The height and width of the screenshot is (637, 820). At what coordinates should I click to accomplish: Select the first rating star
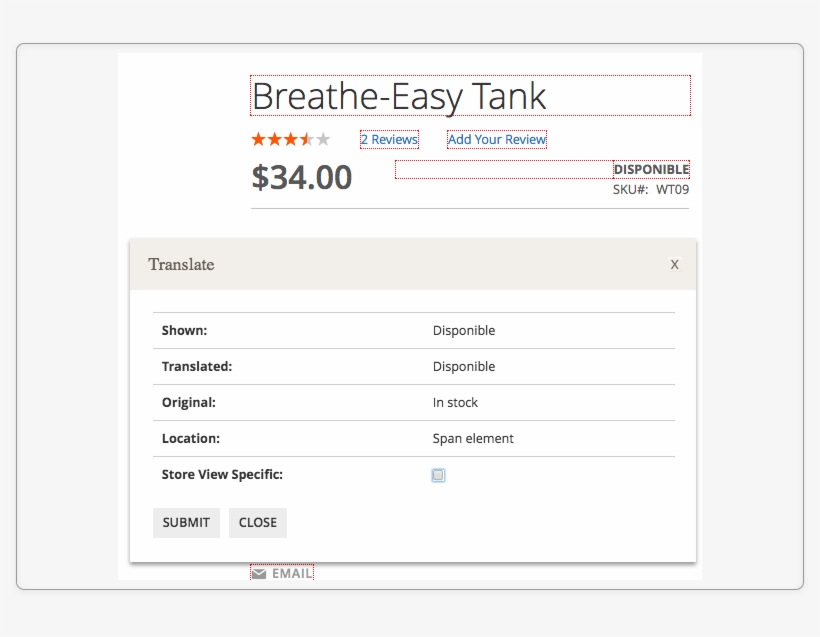point(256,139)
